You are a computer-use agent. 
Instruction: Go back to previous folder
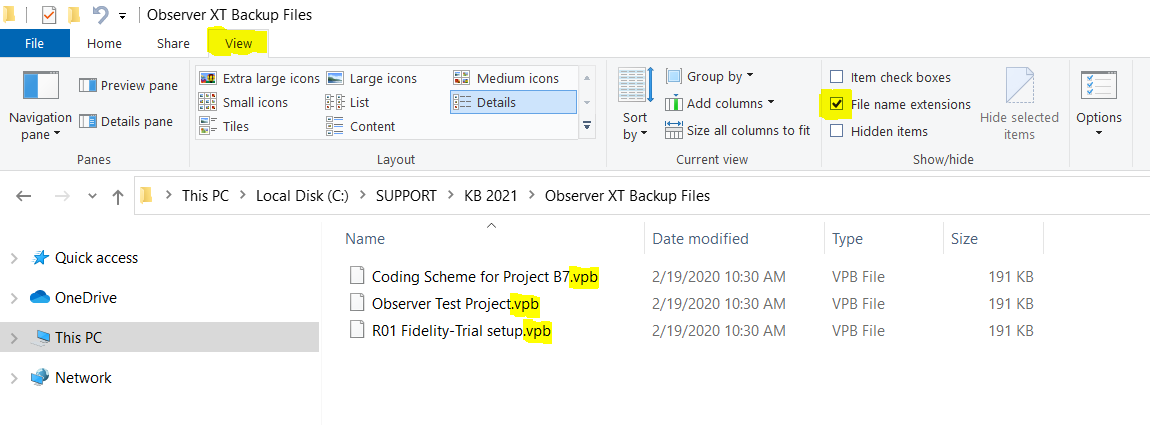23,196
